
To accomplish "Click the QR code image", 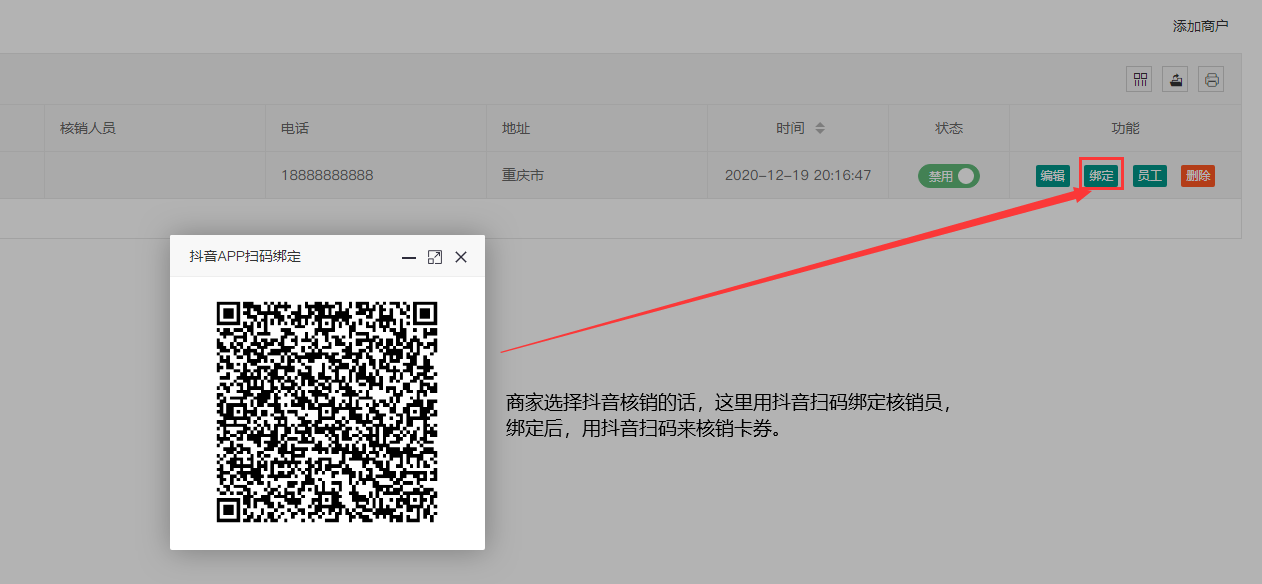I will [327, 411].
